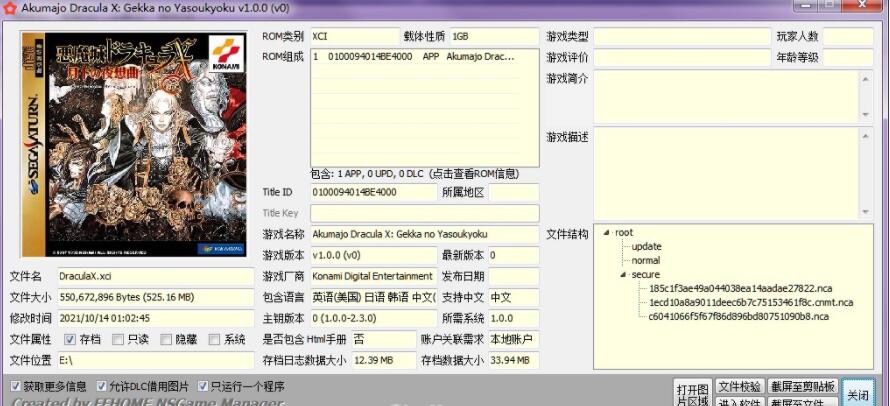Click the 是否包含Html手册 field showing 否

[x=384, y=339]
